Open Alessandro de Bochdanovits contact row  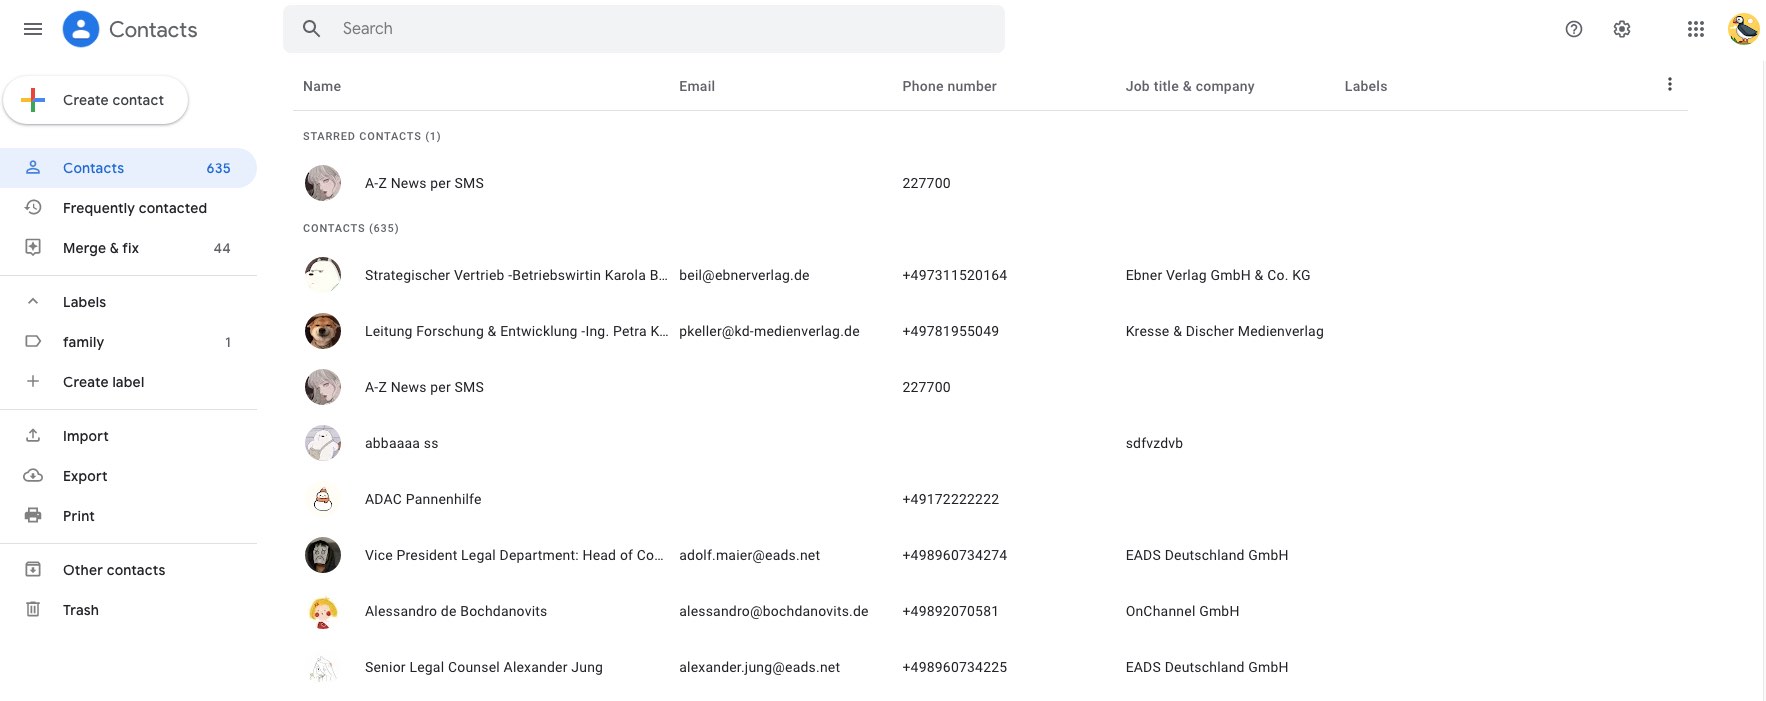(456, 611)
